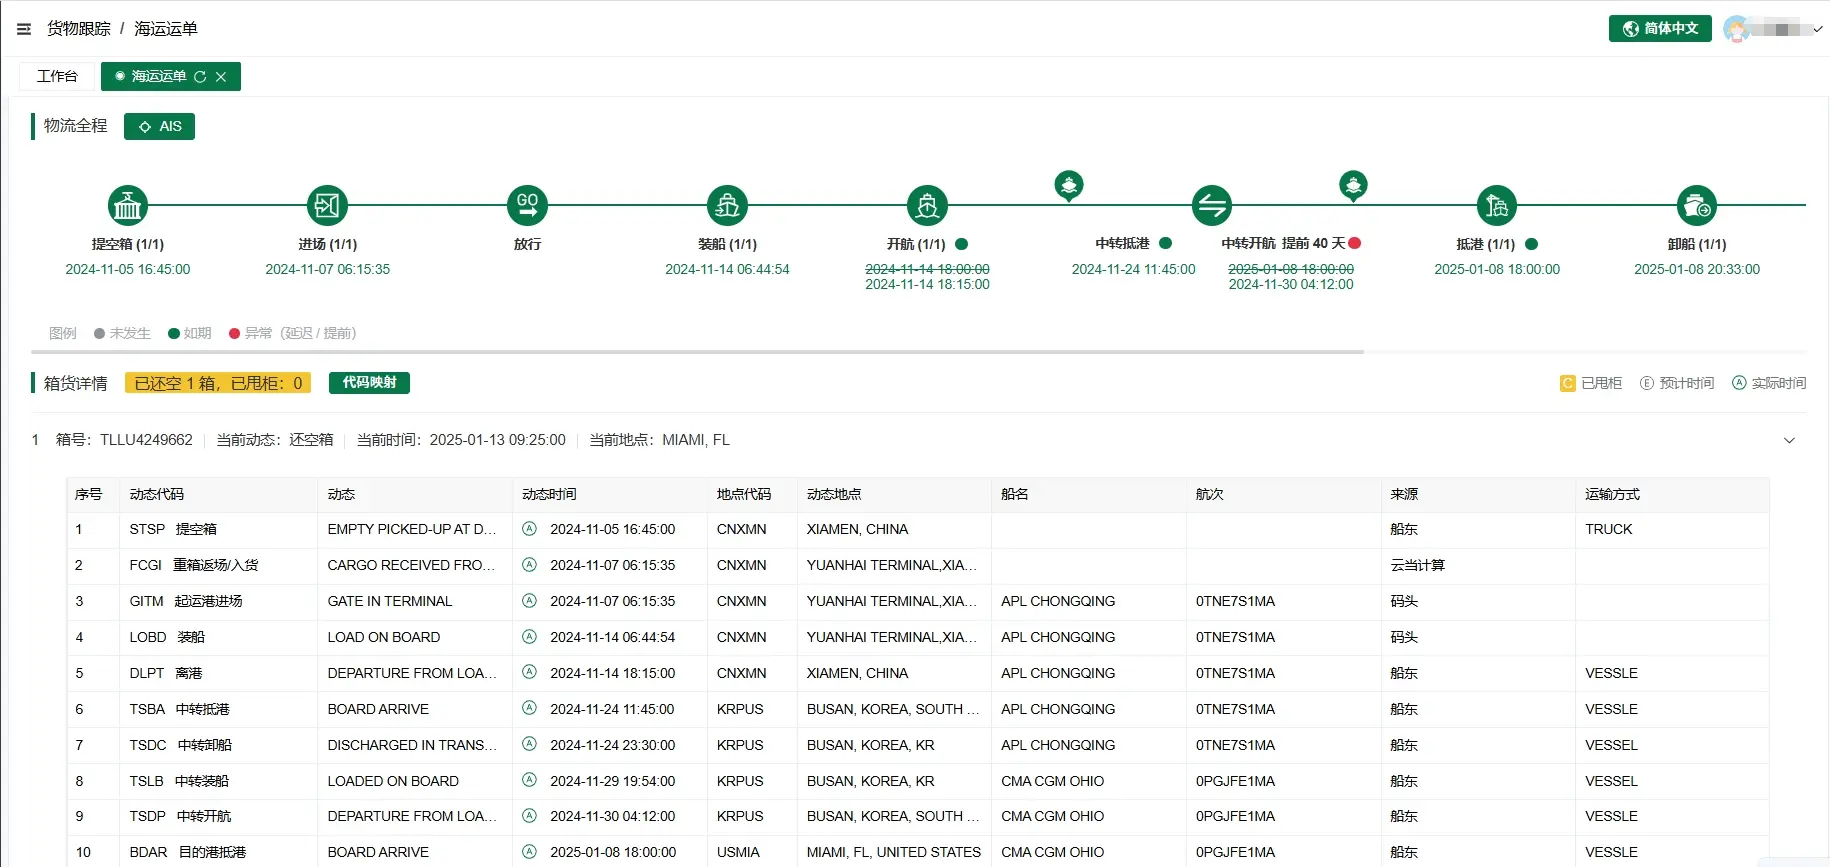Click the LOADED ON BOARD cell
1830x867 pixels.
tap(415, 781)
